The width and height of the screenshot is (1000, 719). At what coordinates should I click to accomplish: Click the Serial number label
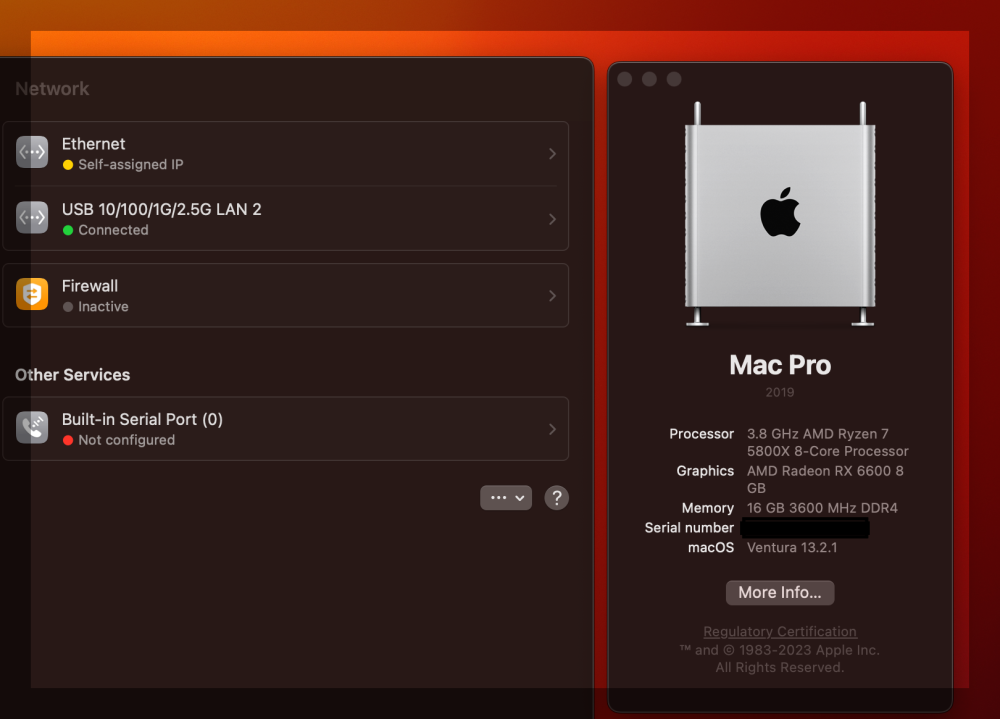689,528
